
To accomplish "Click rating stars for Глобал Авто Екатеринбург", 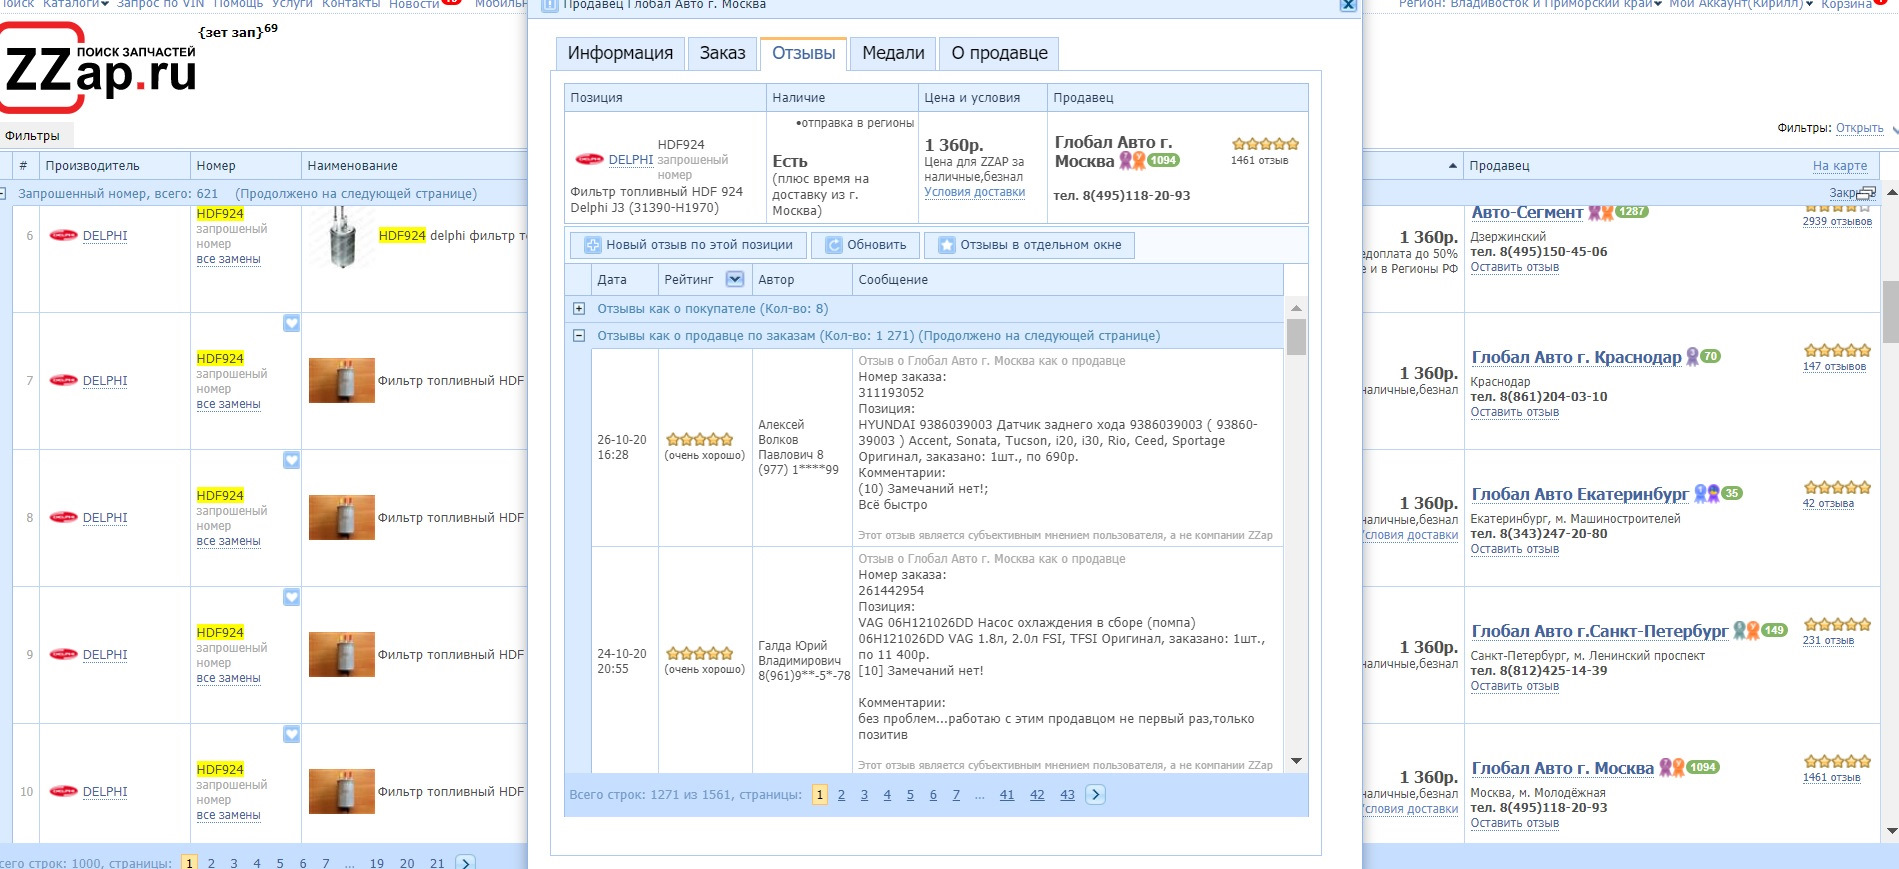I will click(x=1837, y=488).
